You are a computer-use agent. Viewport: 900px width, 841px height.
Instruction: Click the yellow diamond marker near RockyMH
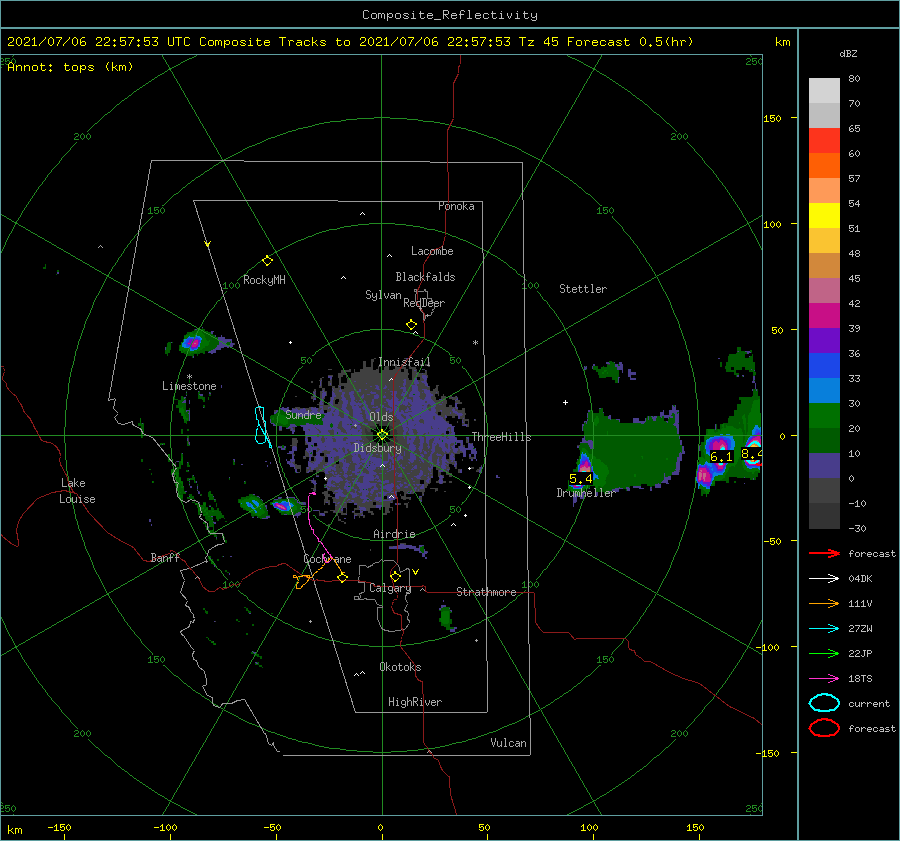[x=267, y=261]
